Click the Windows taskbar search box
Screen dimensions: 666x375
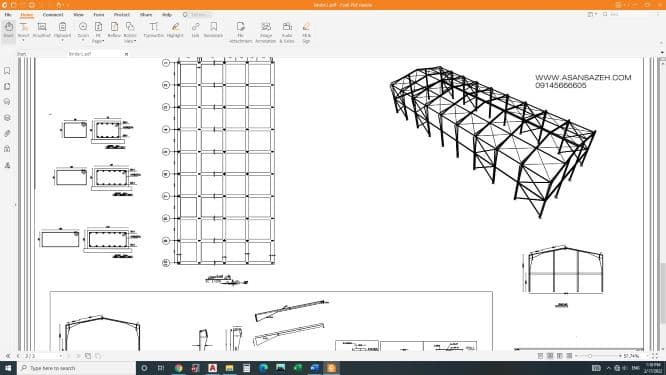coord(76,368)
